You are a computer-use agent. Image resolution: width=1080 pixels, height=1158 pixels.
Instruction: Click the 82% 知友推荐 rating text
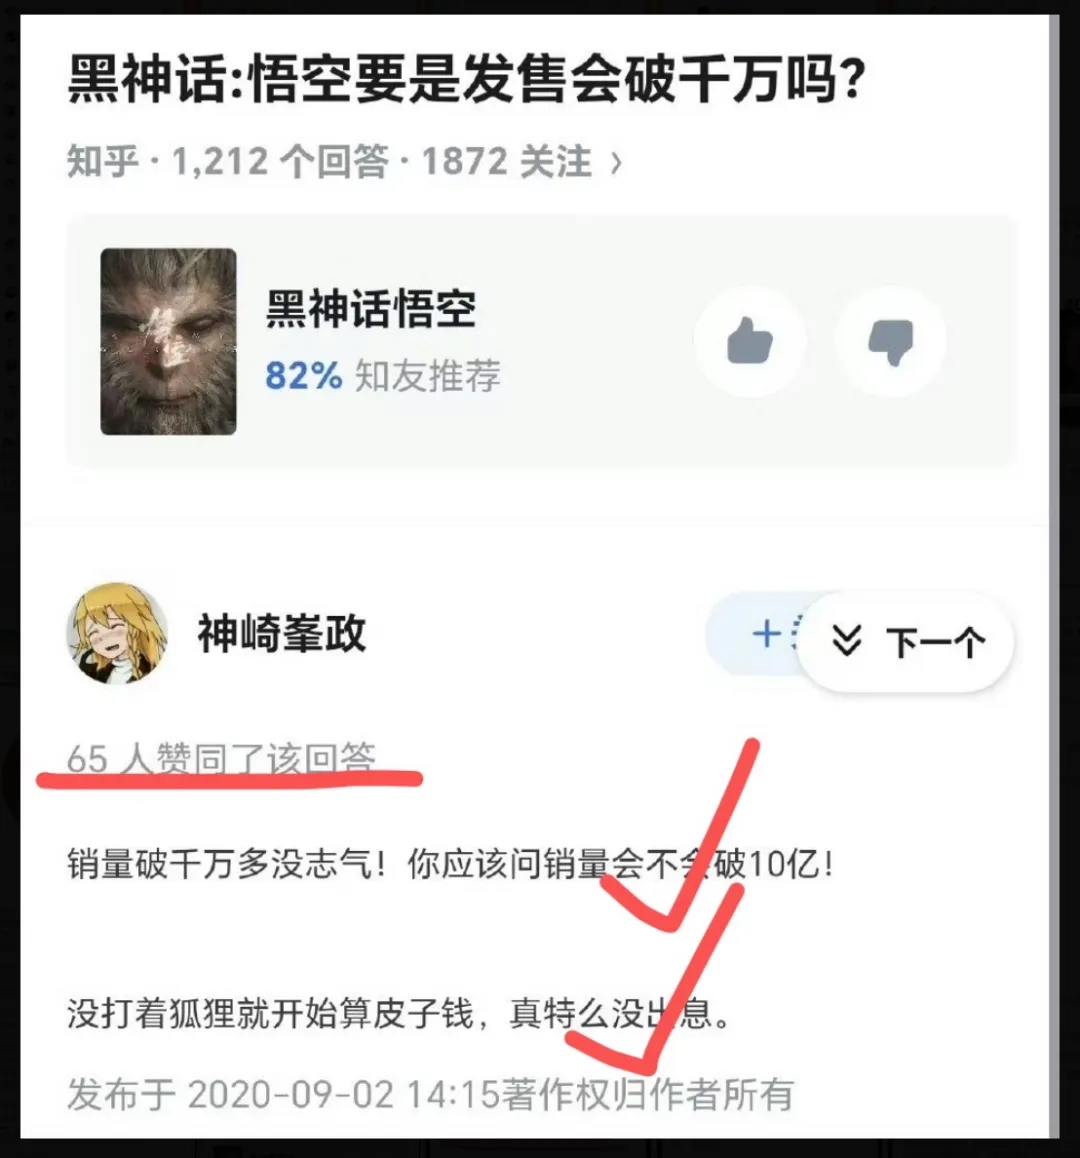click(x=383, y=375)
